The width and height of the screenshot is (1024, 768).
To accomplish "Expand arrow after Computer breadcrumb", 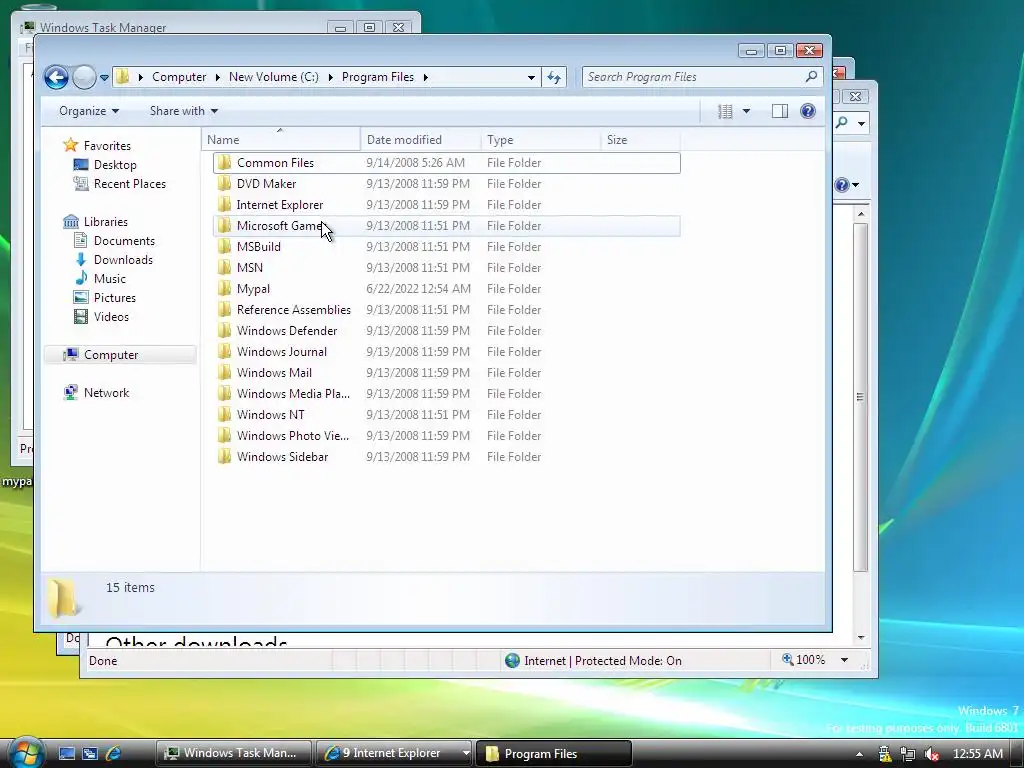I will (x=218, y=77).
